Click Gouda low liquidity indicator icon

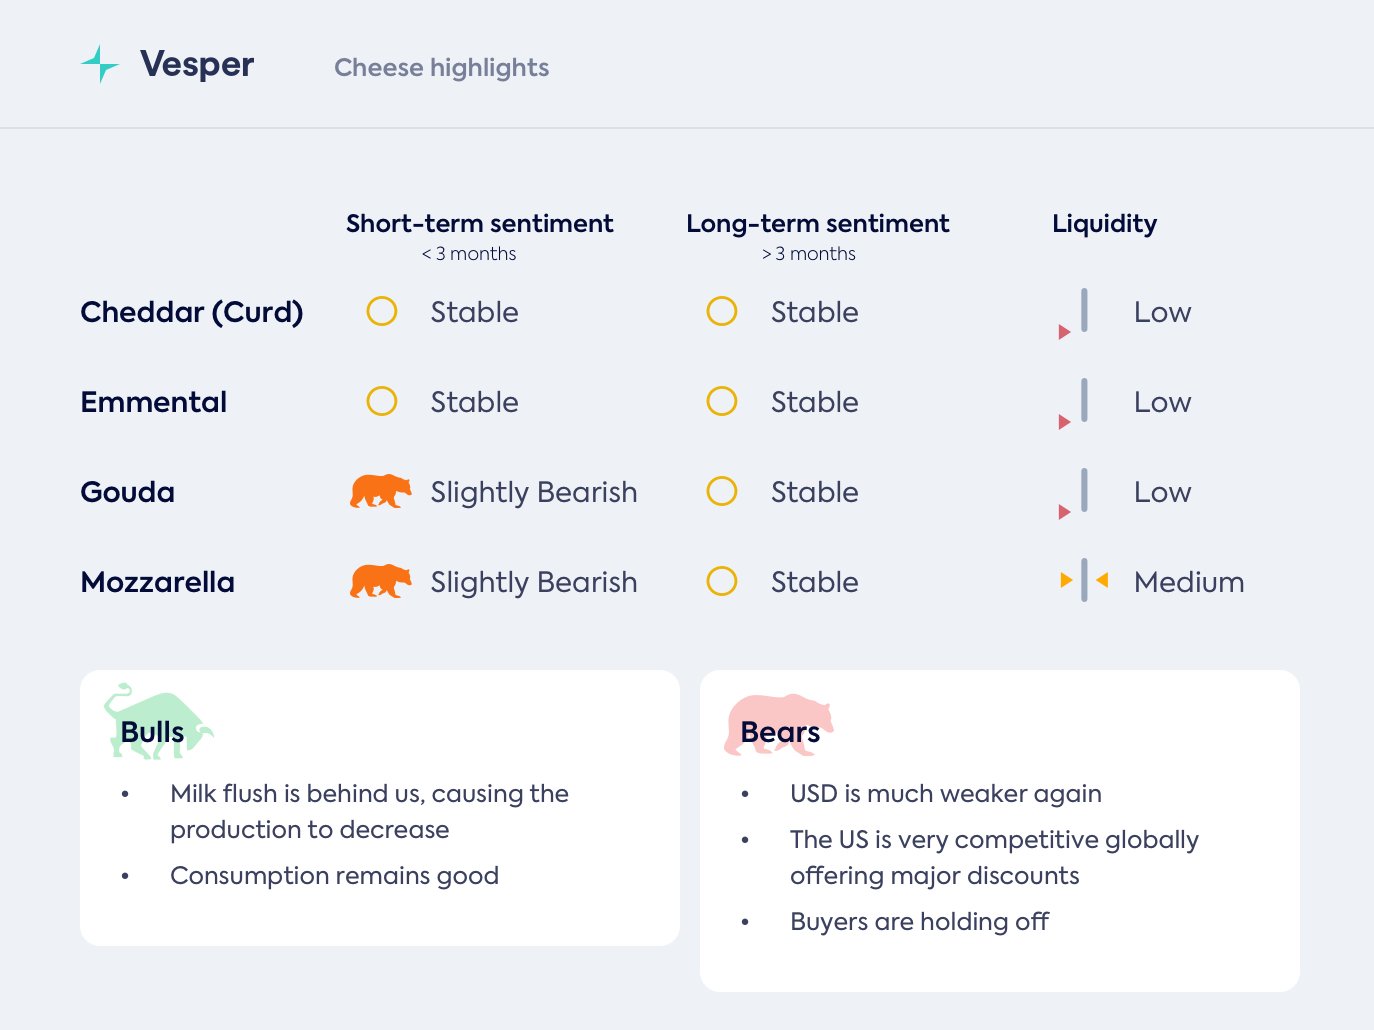(x=1075, y=493)
